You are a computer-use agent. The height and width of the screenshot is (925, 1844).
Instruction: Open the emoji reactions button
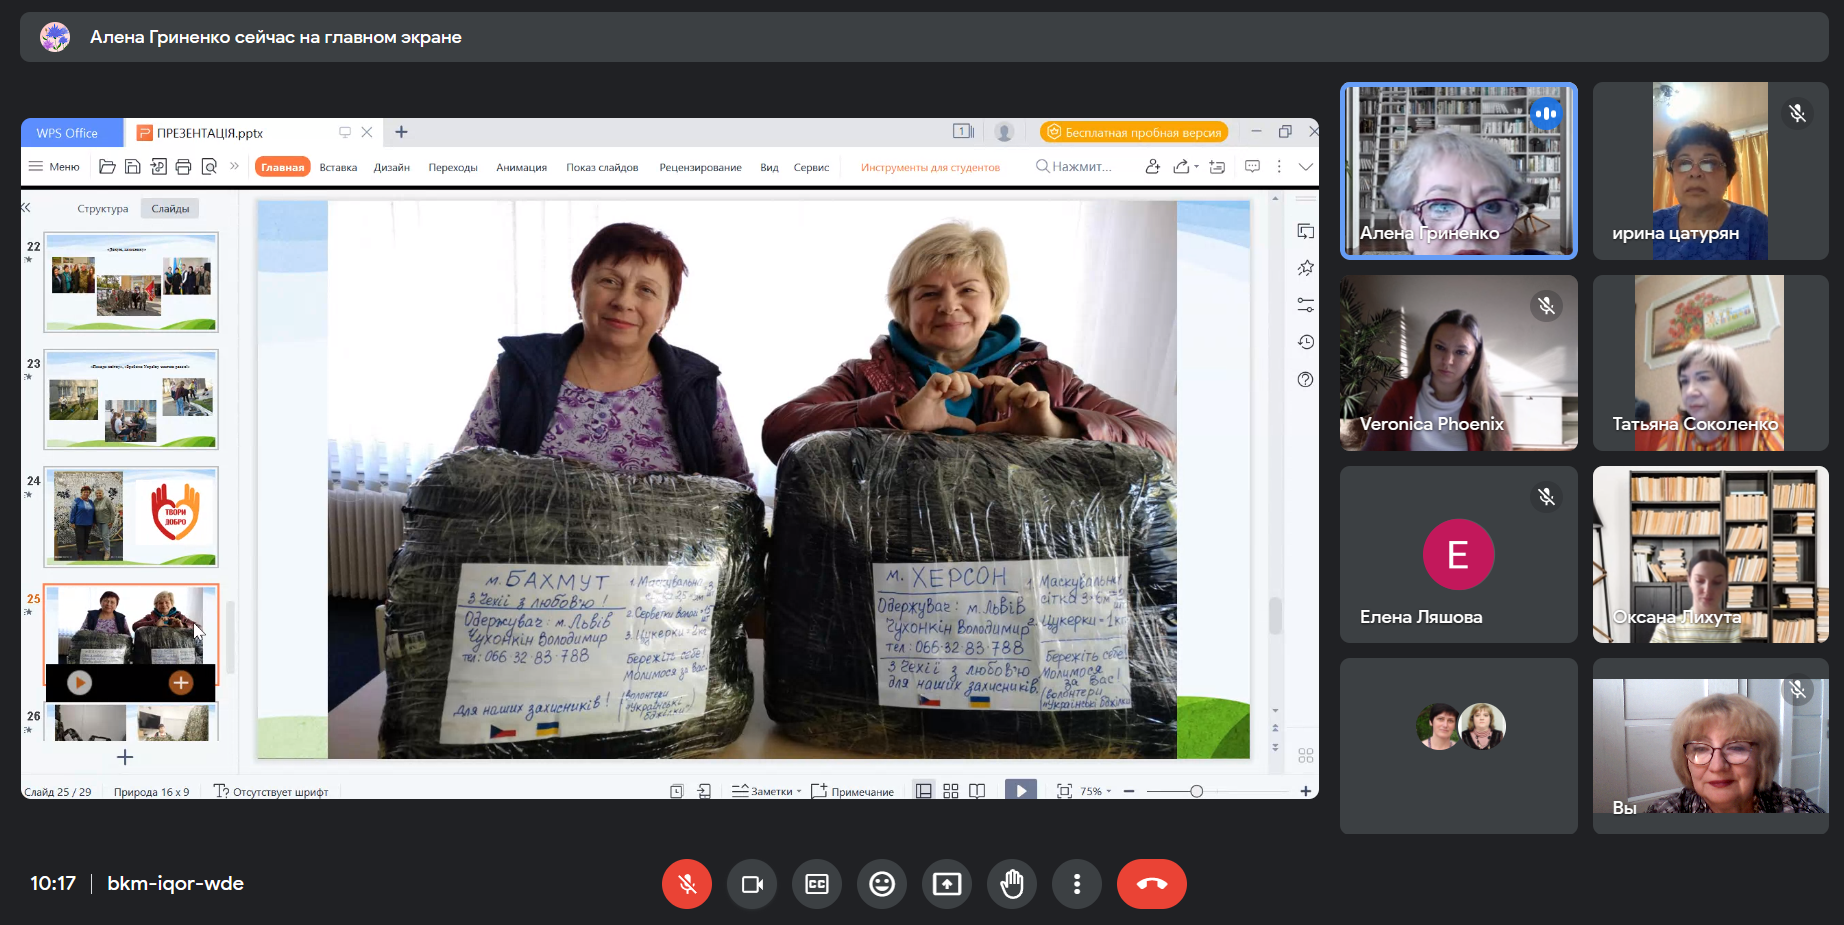pyautogui.click(x=882, y=884)
